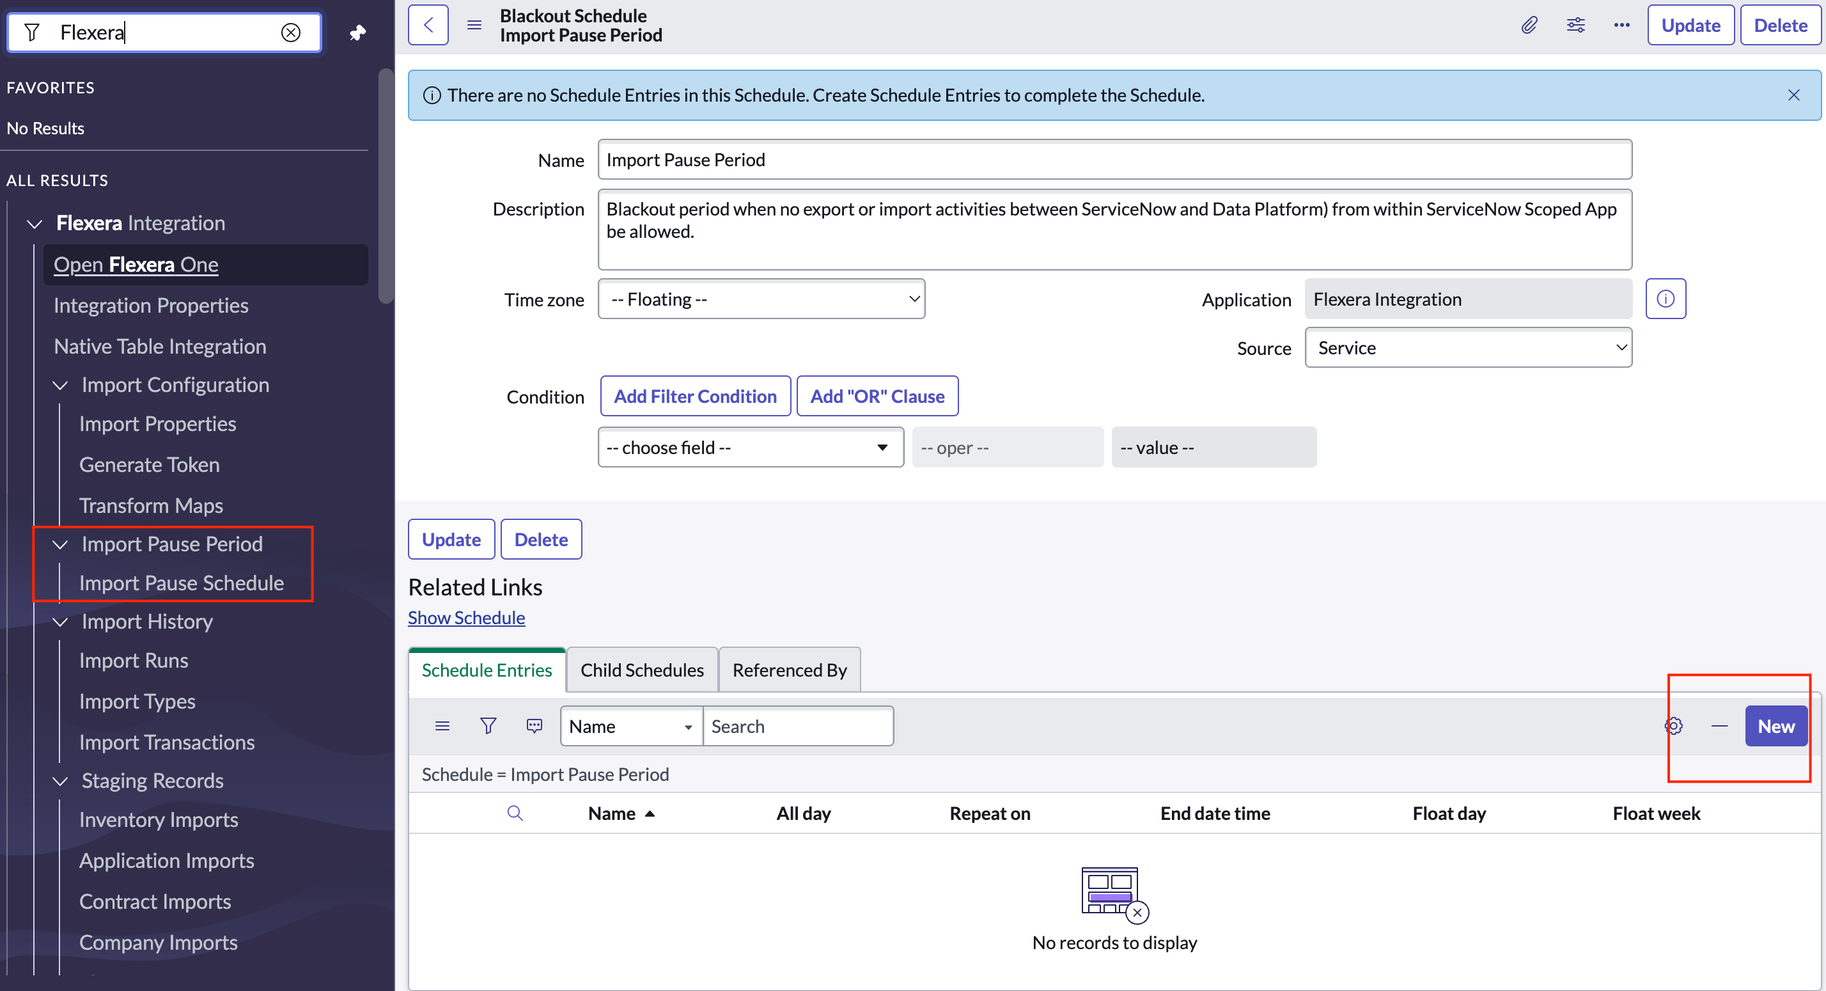Collapse the Import Configuration section
Viewport: 1826px width, 991px height.
click(x=60, y=385)
